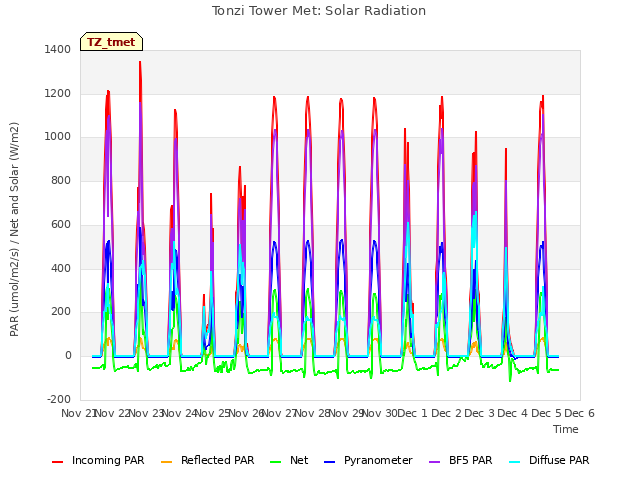The height and width of the screenshot is (480, 640).
Task: Click the blue Pyranometer legend swatch
Action: point(329,462)
